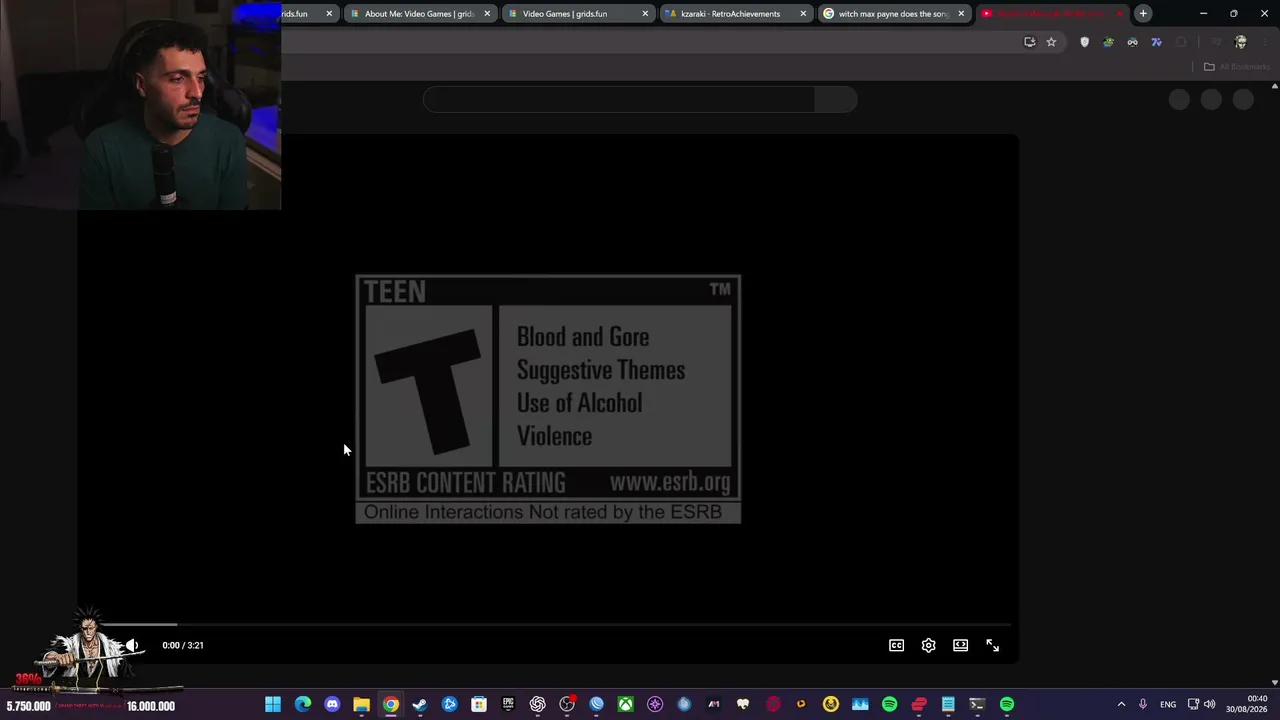
Task: Toggle closed captions on the video
Action: pyautogui.click(x=896, y=645)
